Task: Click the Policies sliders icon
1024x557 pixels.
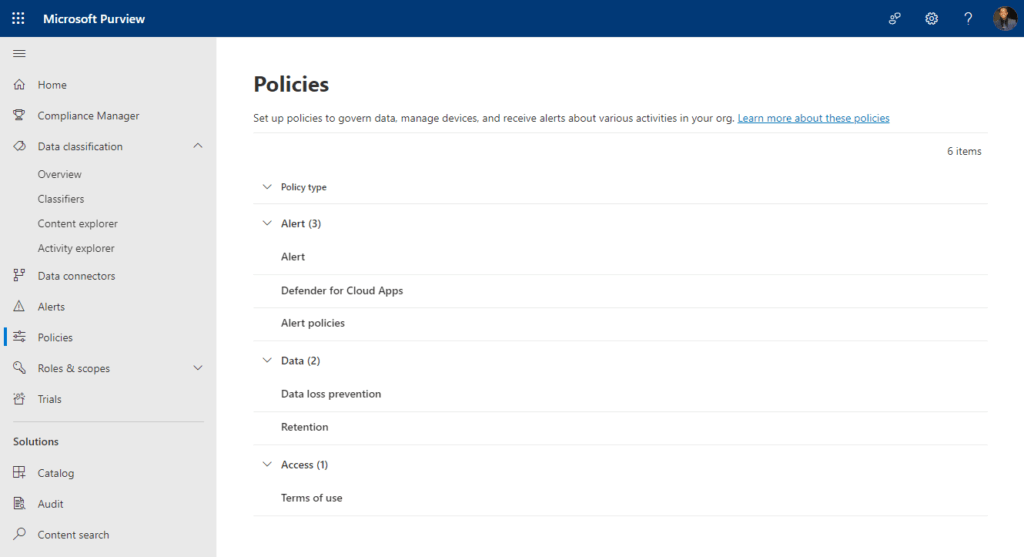Action: [x=20, y=336]
